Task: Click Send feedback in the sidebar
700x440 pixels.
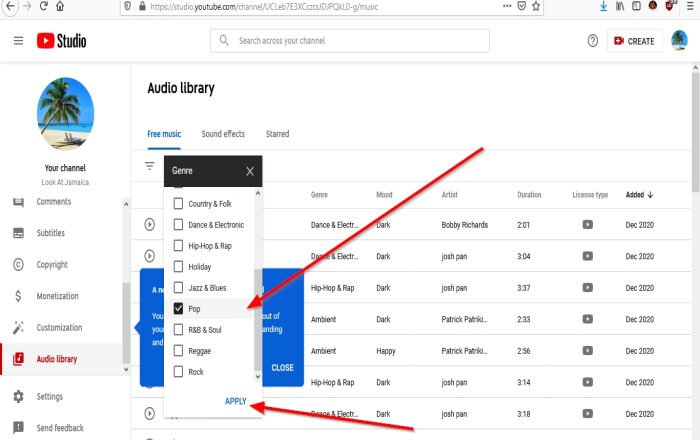Action: click(x=61, y=428)
